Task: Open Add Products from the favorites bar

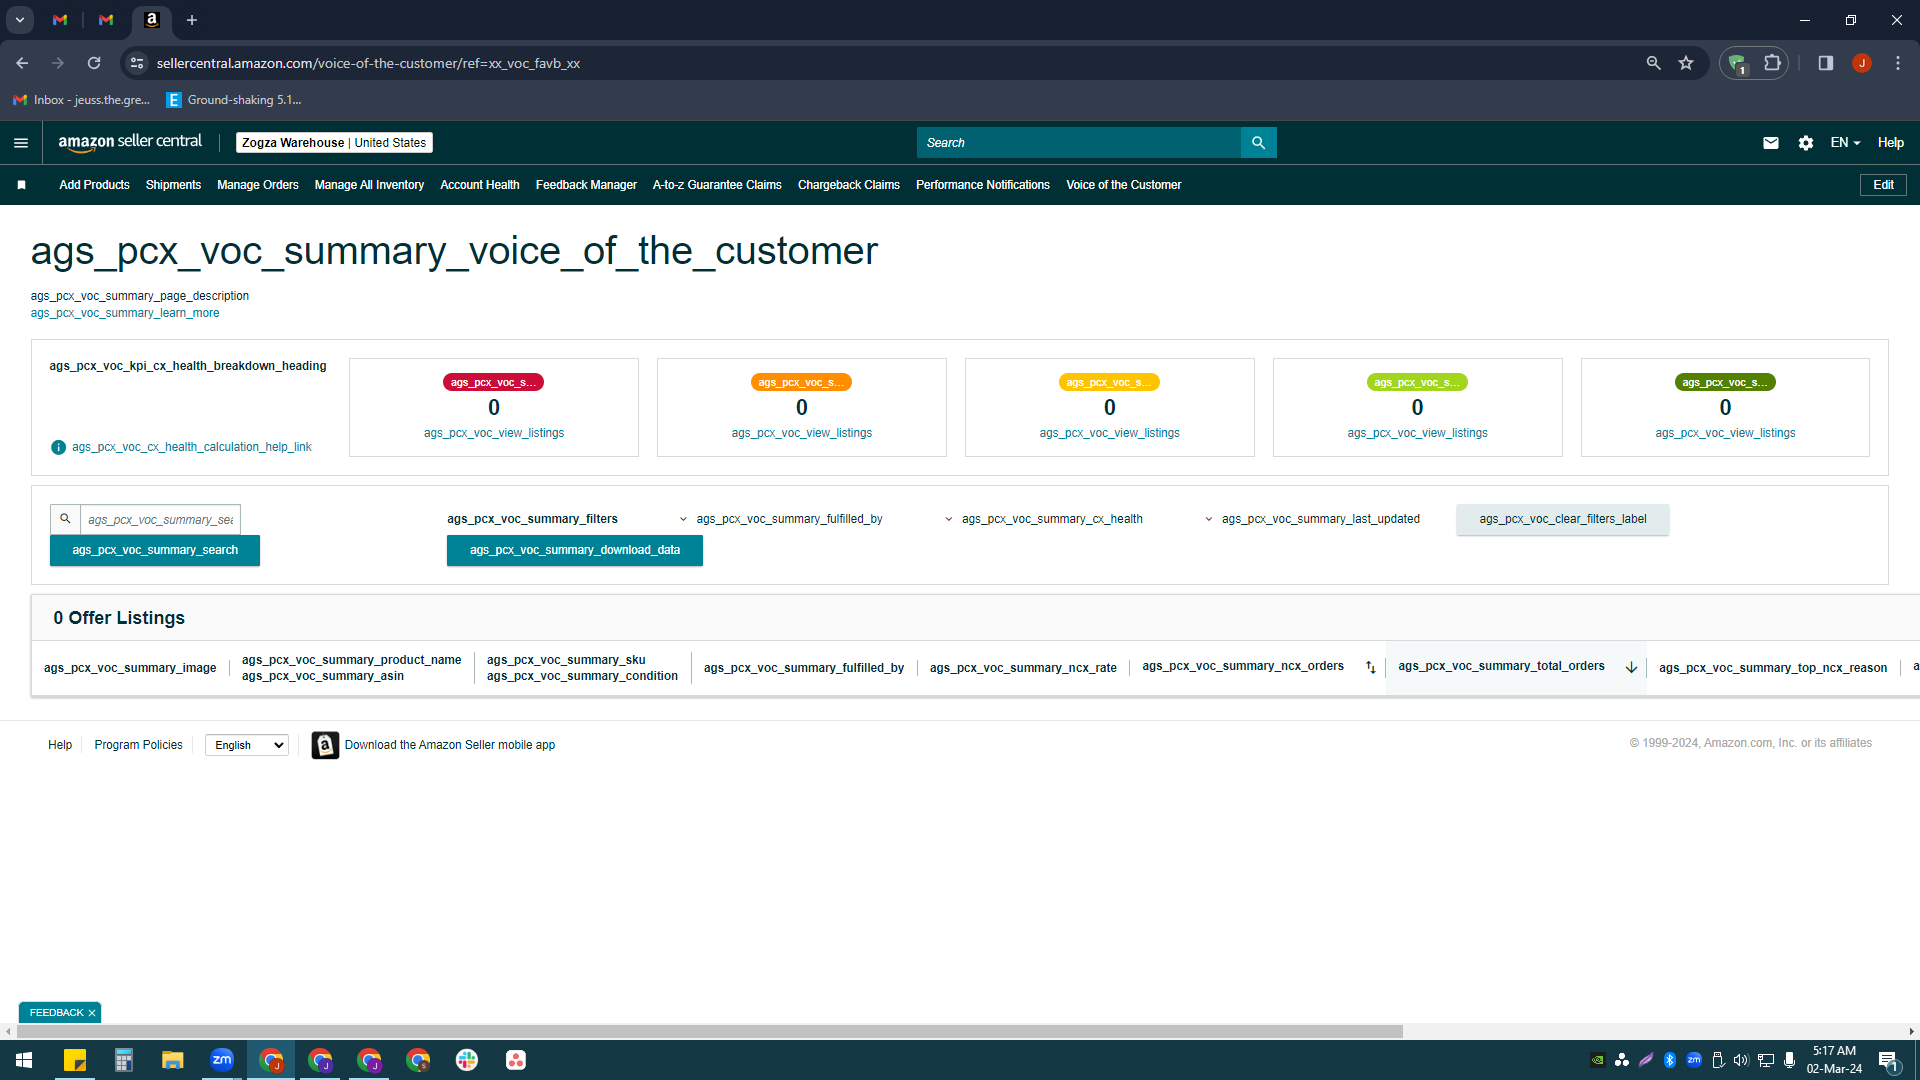Action: pos(94,185)
